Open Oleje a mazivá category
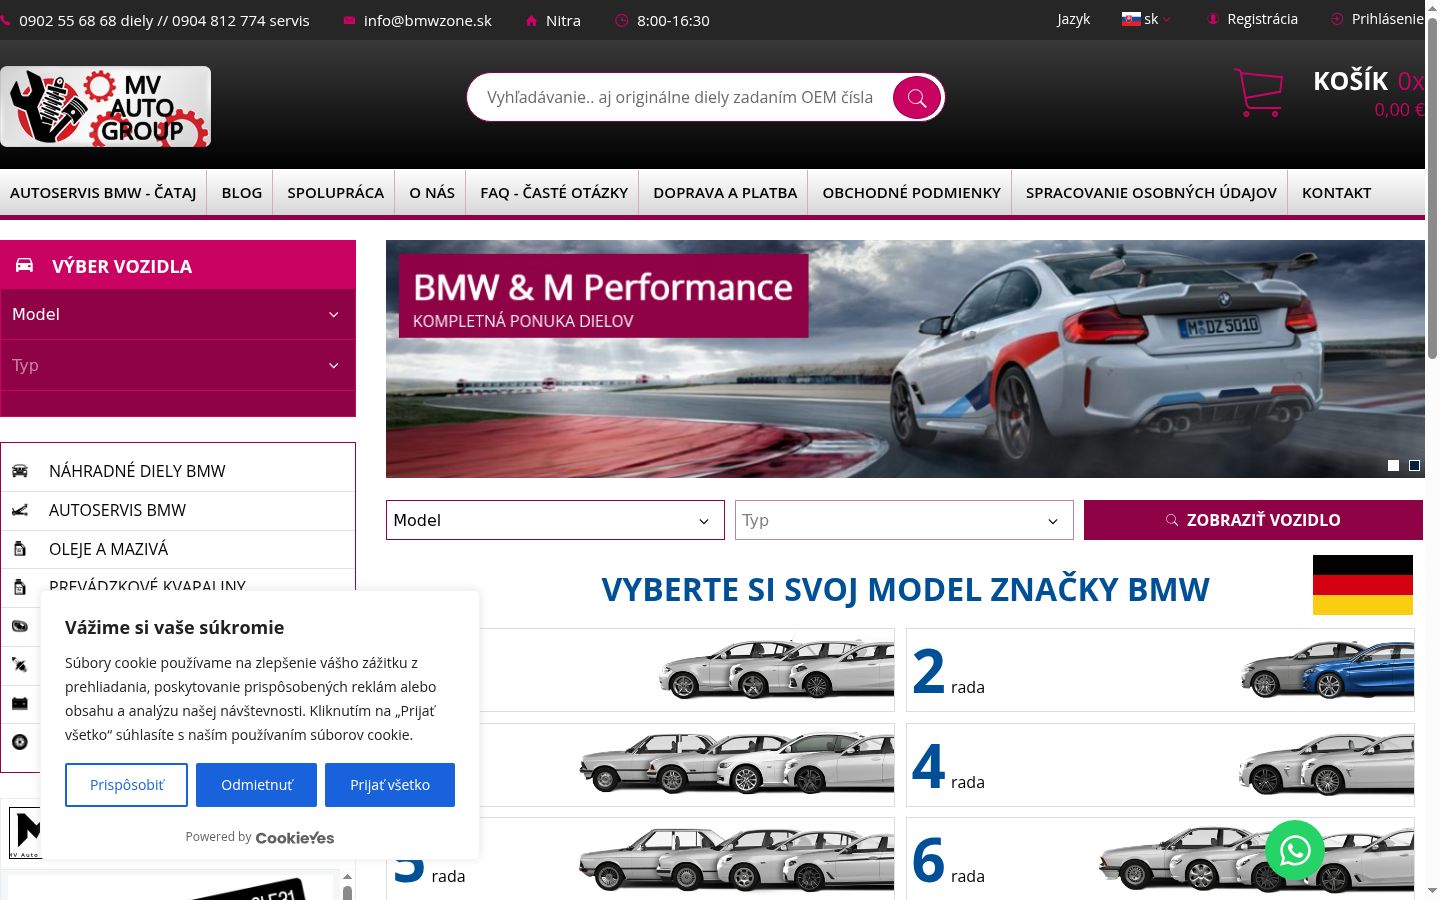Screen dimensions: 1440x900 178,549
